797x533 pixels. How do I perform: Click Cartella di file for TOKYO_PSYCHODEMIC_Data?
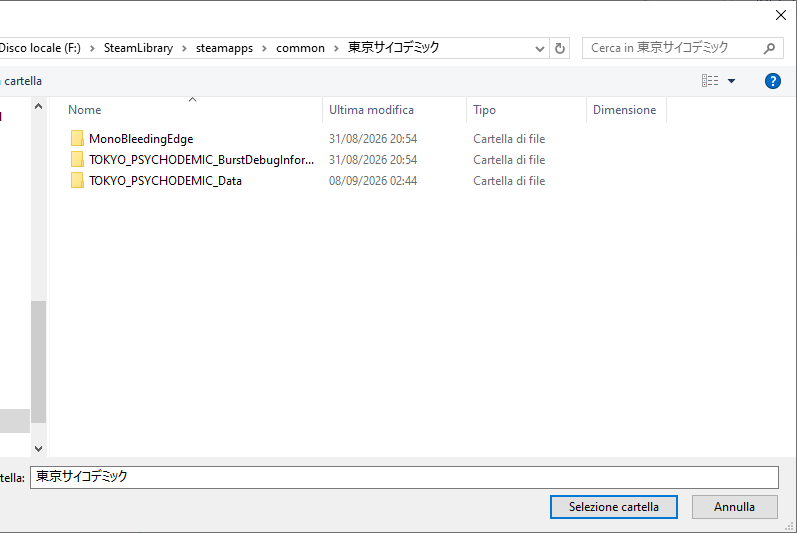[x=509, y=181]
